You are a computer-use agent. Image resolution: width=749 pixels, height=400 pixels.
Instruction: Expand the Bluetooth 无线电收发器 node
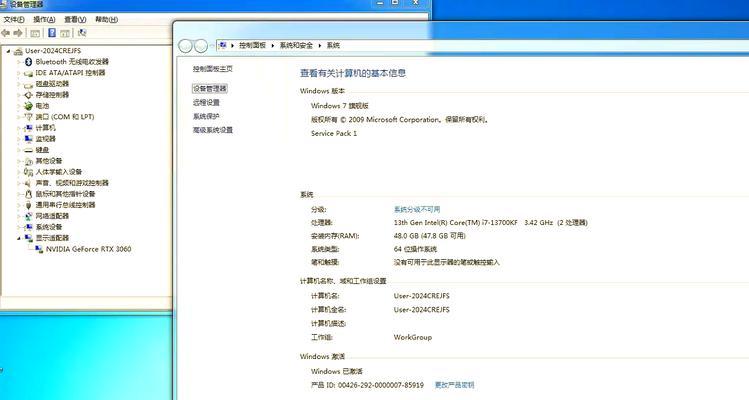[19, 62]
